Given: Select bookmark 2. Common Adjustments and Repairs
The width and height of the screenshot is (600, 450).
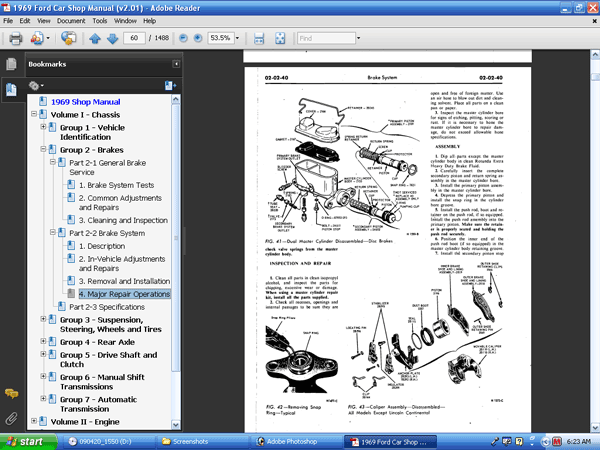Looking at the screenshot, I should click(120, 203).
